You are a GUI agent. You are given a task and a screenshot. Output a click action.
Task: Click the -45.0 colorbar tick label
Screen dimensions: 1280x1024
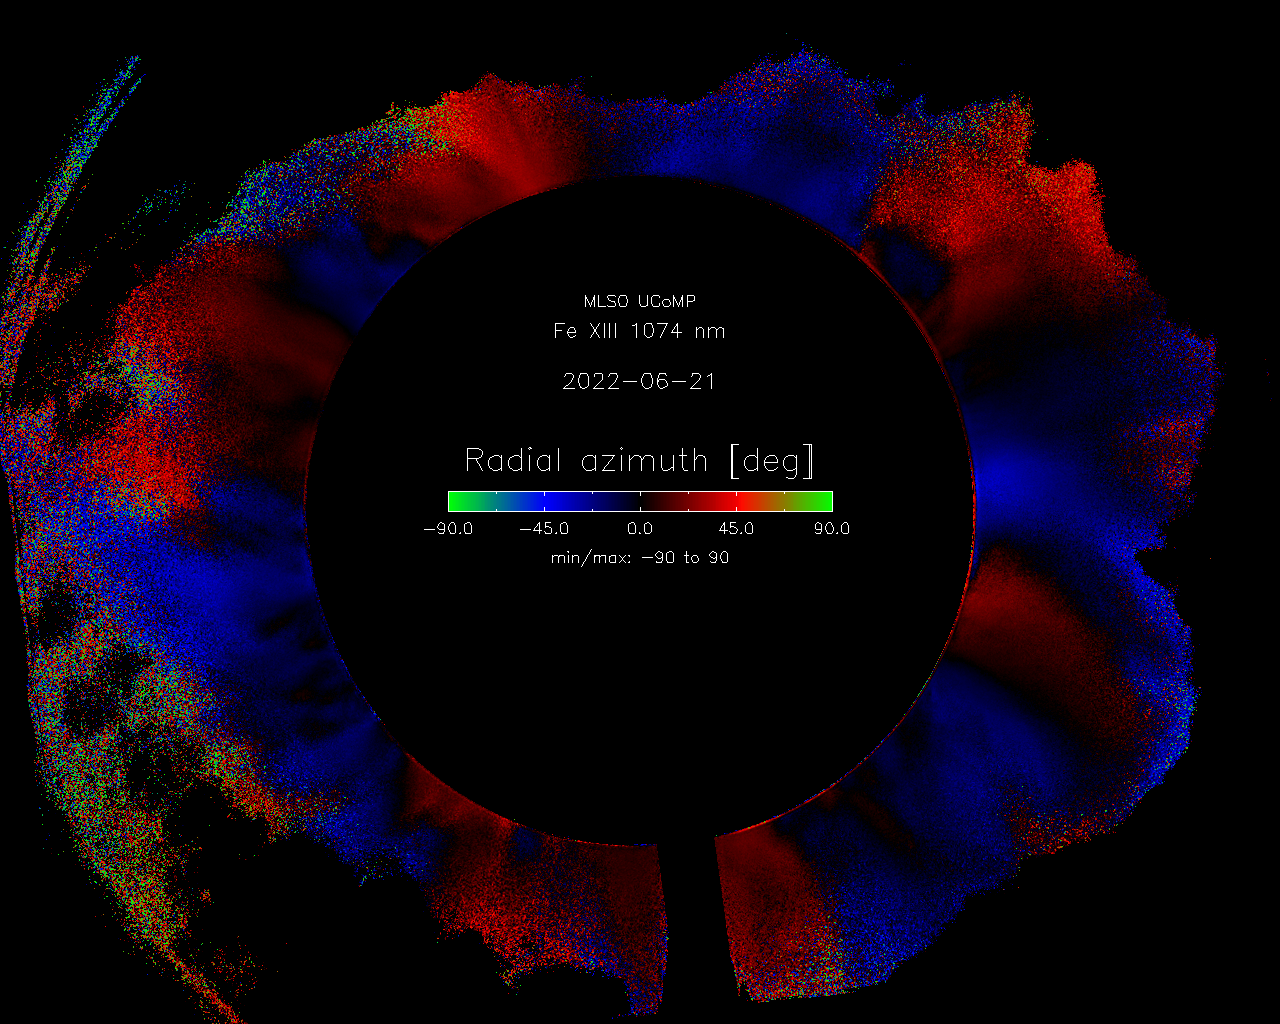pyautogui.click(x=544, y=529)
